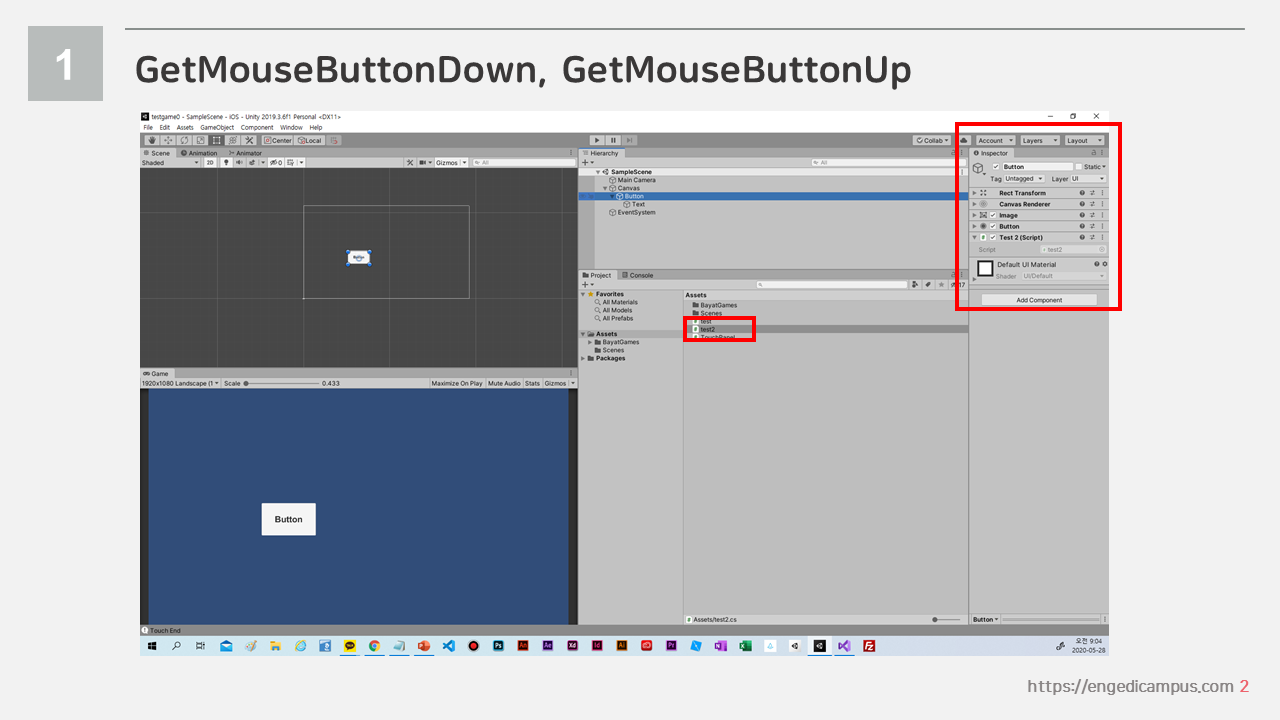Select the Rotate tool in Unity toolbar

[x=184, y=140]
